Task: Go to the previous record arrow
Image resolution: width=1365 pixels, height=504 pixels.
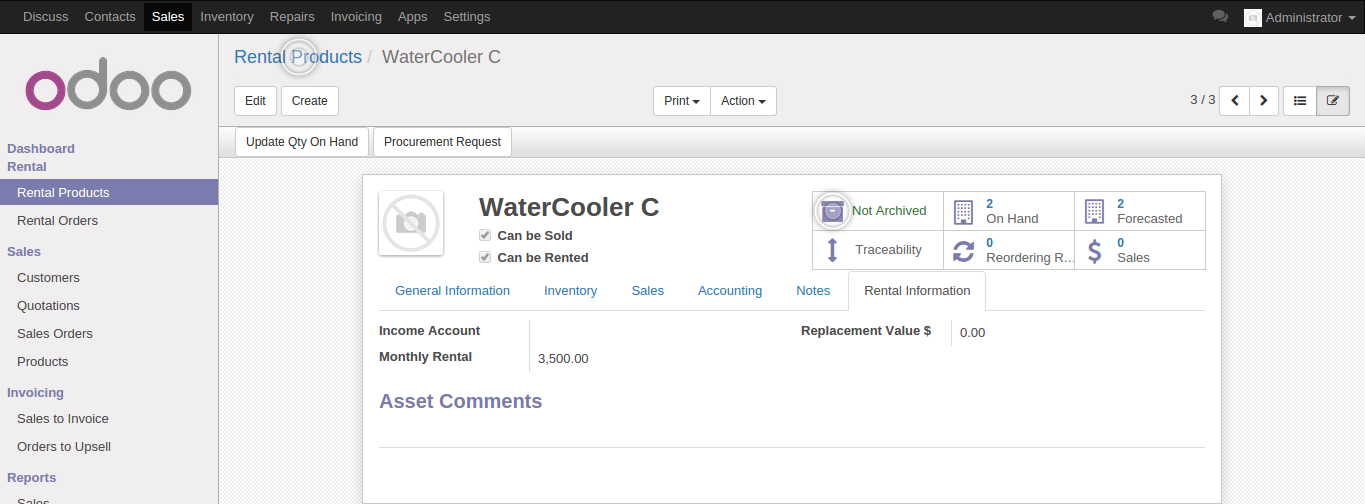Action: pyautogui.click(x=1235, y=101)
